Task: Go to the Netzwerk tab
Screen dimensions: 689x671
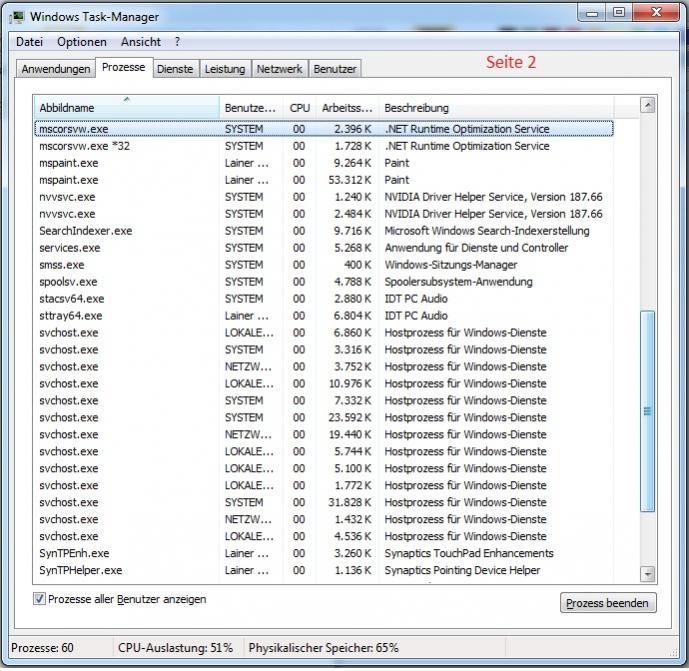Action: tap(279, 69)
